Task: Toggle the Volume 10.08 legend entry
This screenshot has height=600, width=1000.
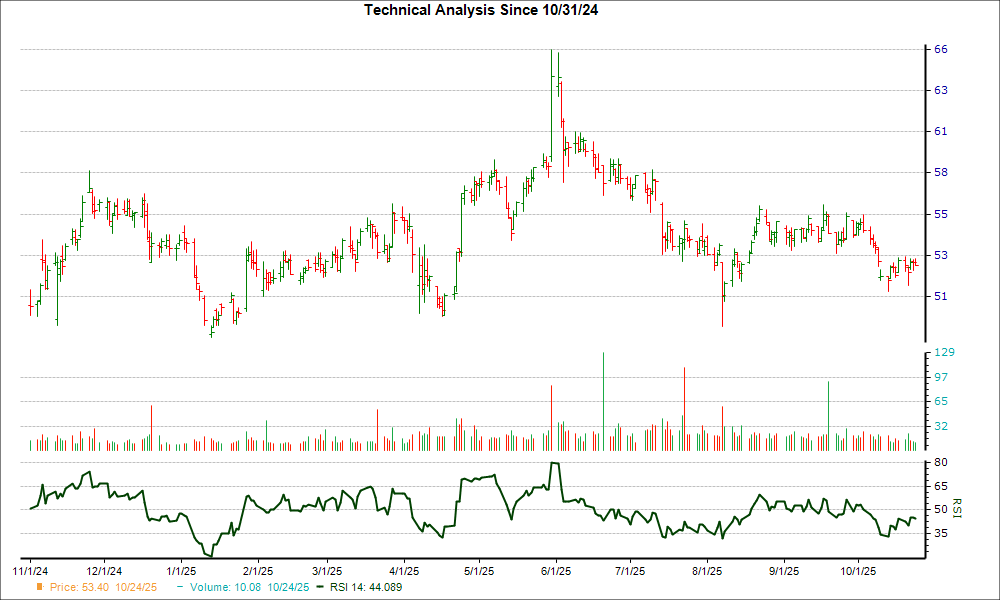Action: pos(238,589)
